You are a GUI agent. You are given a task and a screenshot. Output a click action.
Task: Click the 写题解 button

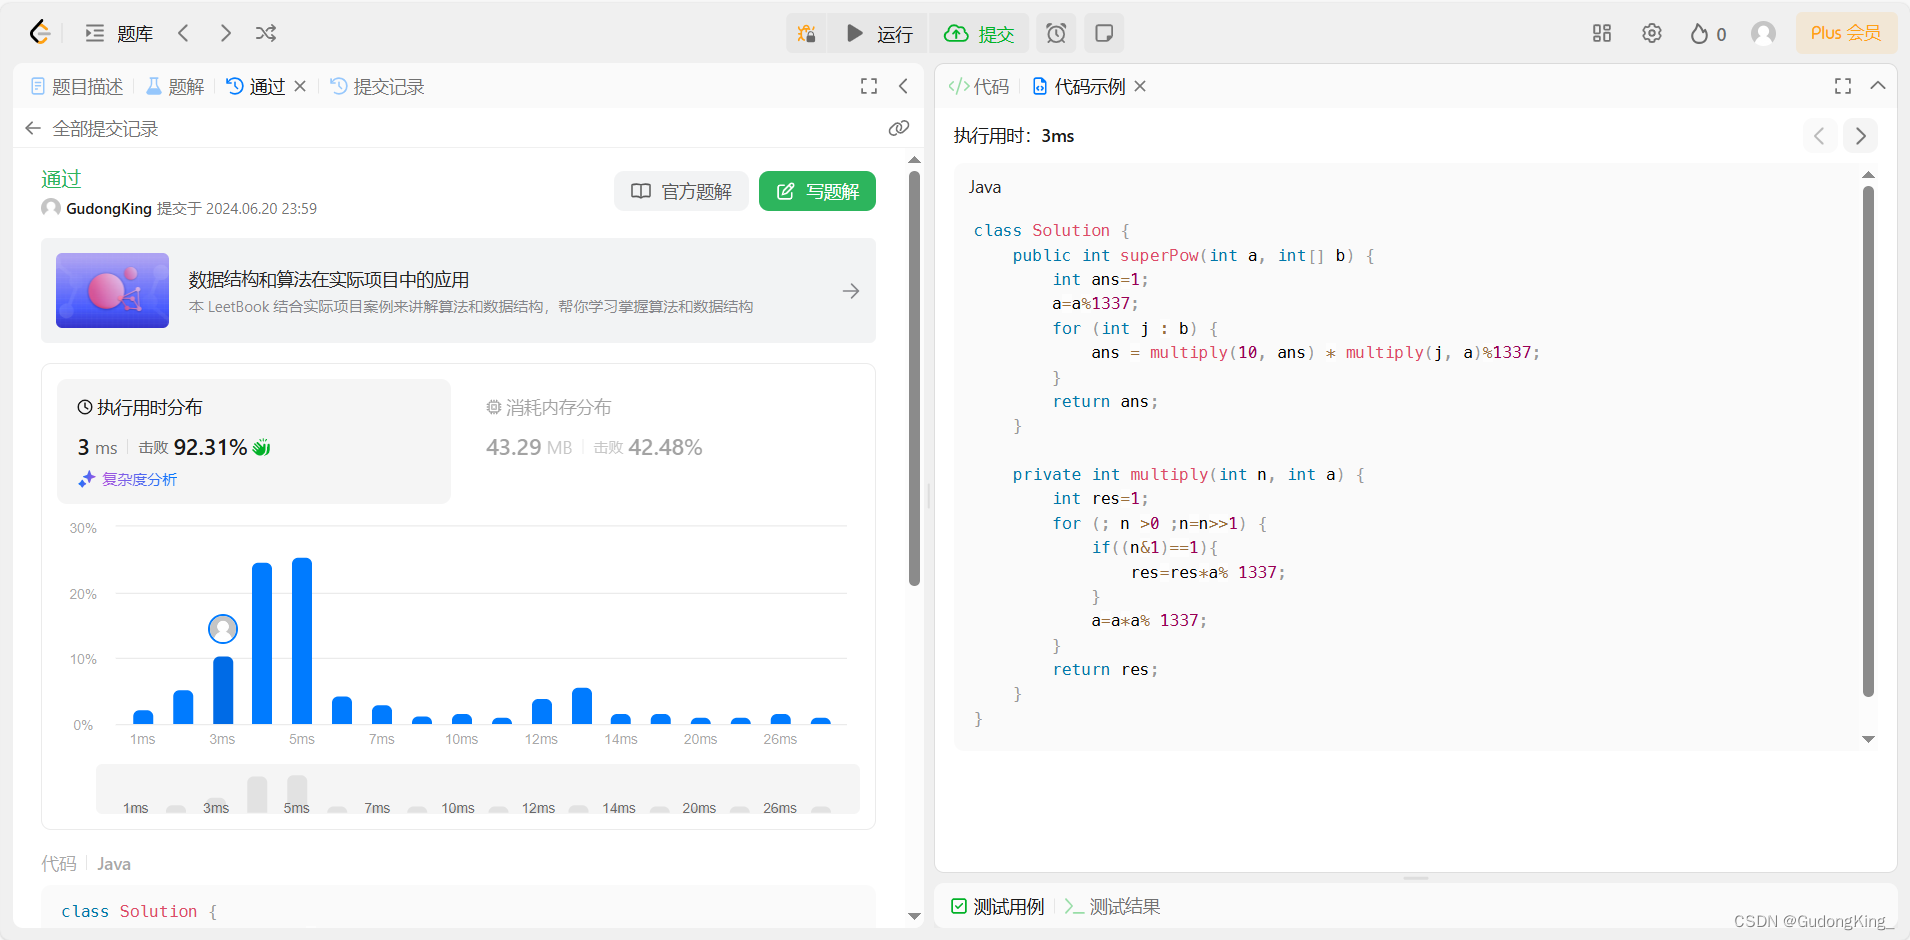pyautogui.click(x=817, y=191)
